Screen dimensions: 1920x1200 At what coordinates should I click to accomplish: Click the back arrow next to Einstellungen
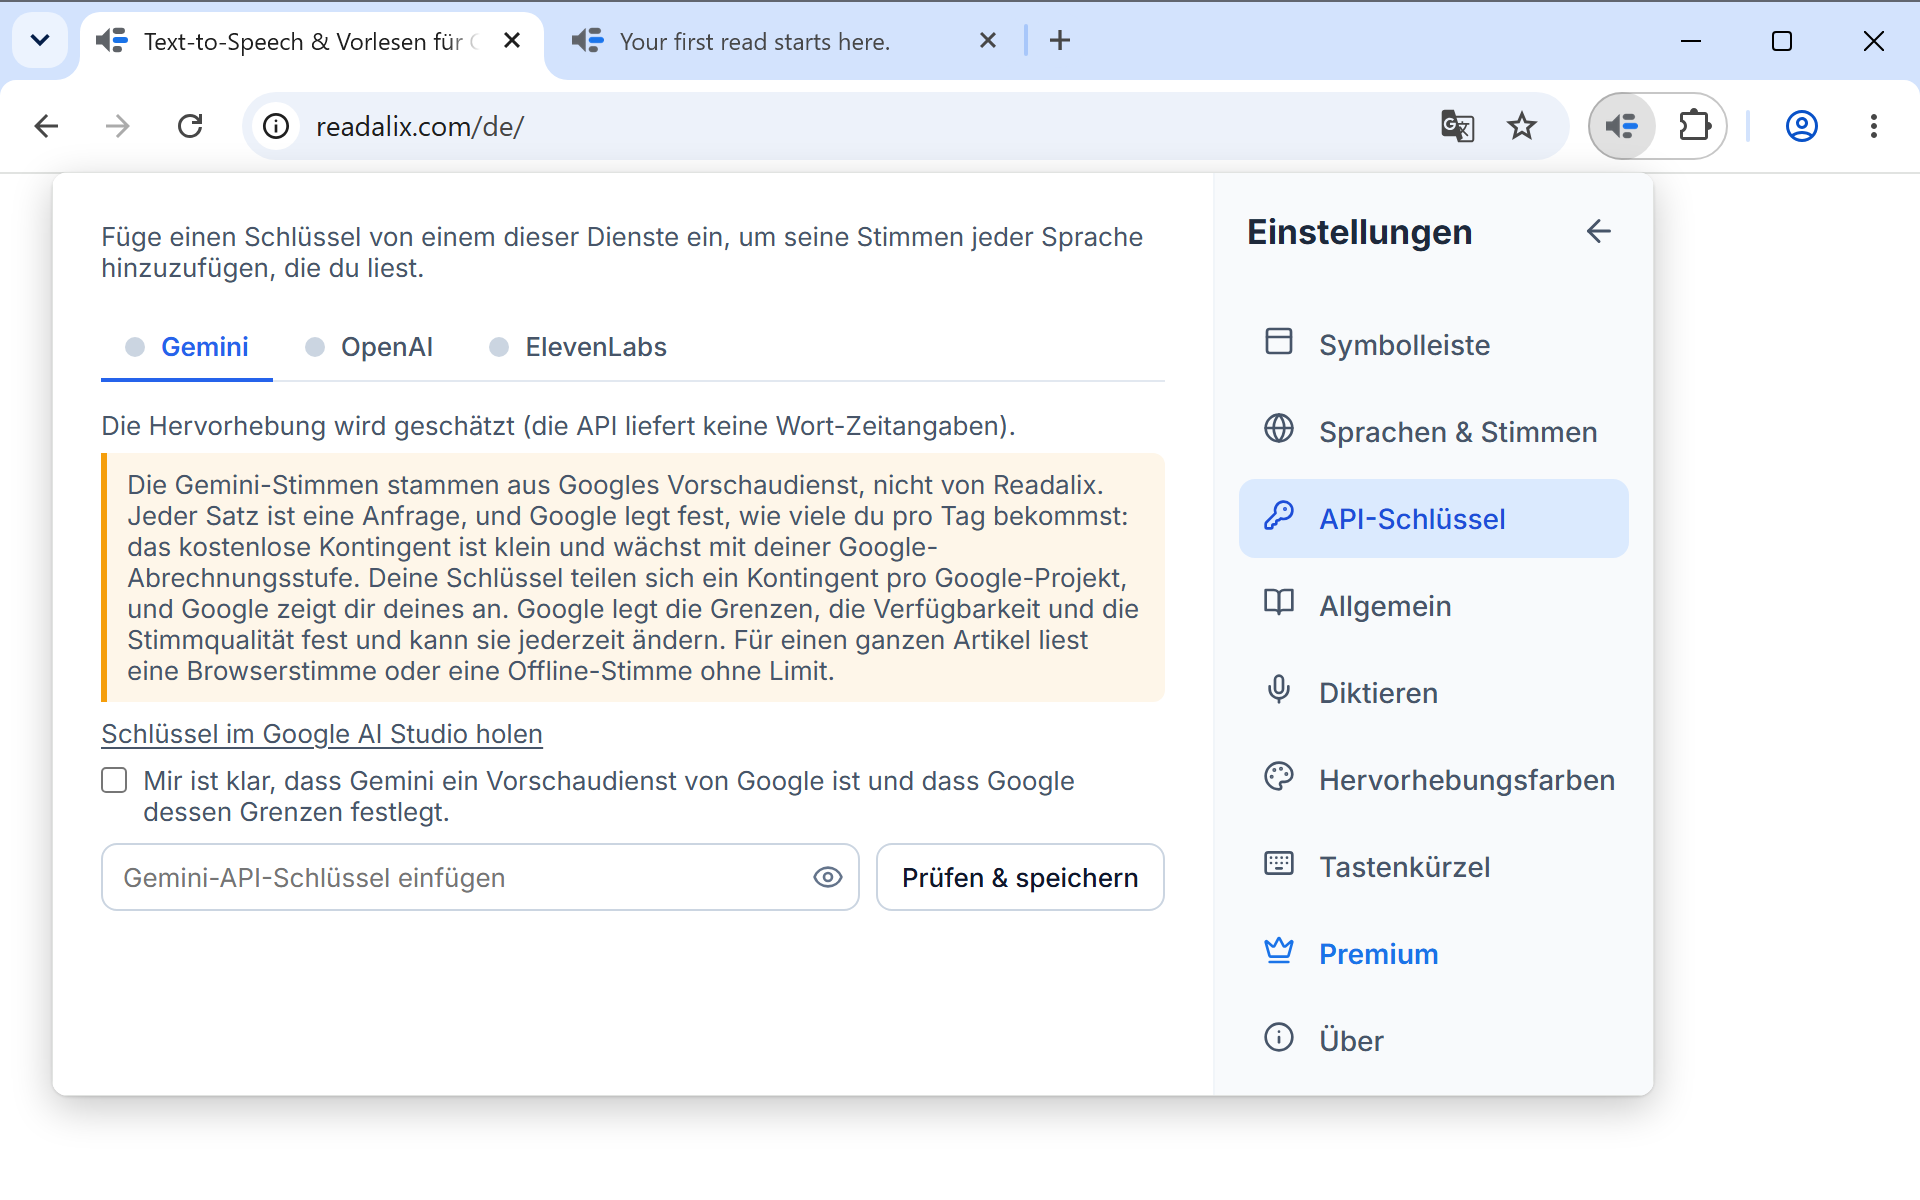[1598, 232]
